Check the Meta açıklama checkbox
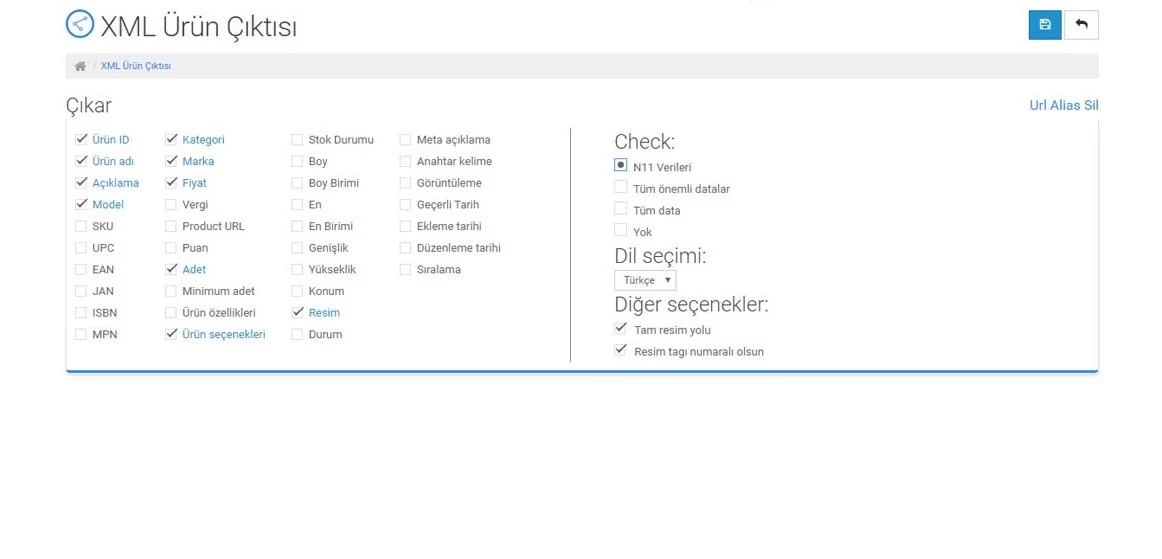 click(405, 140)
